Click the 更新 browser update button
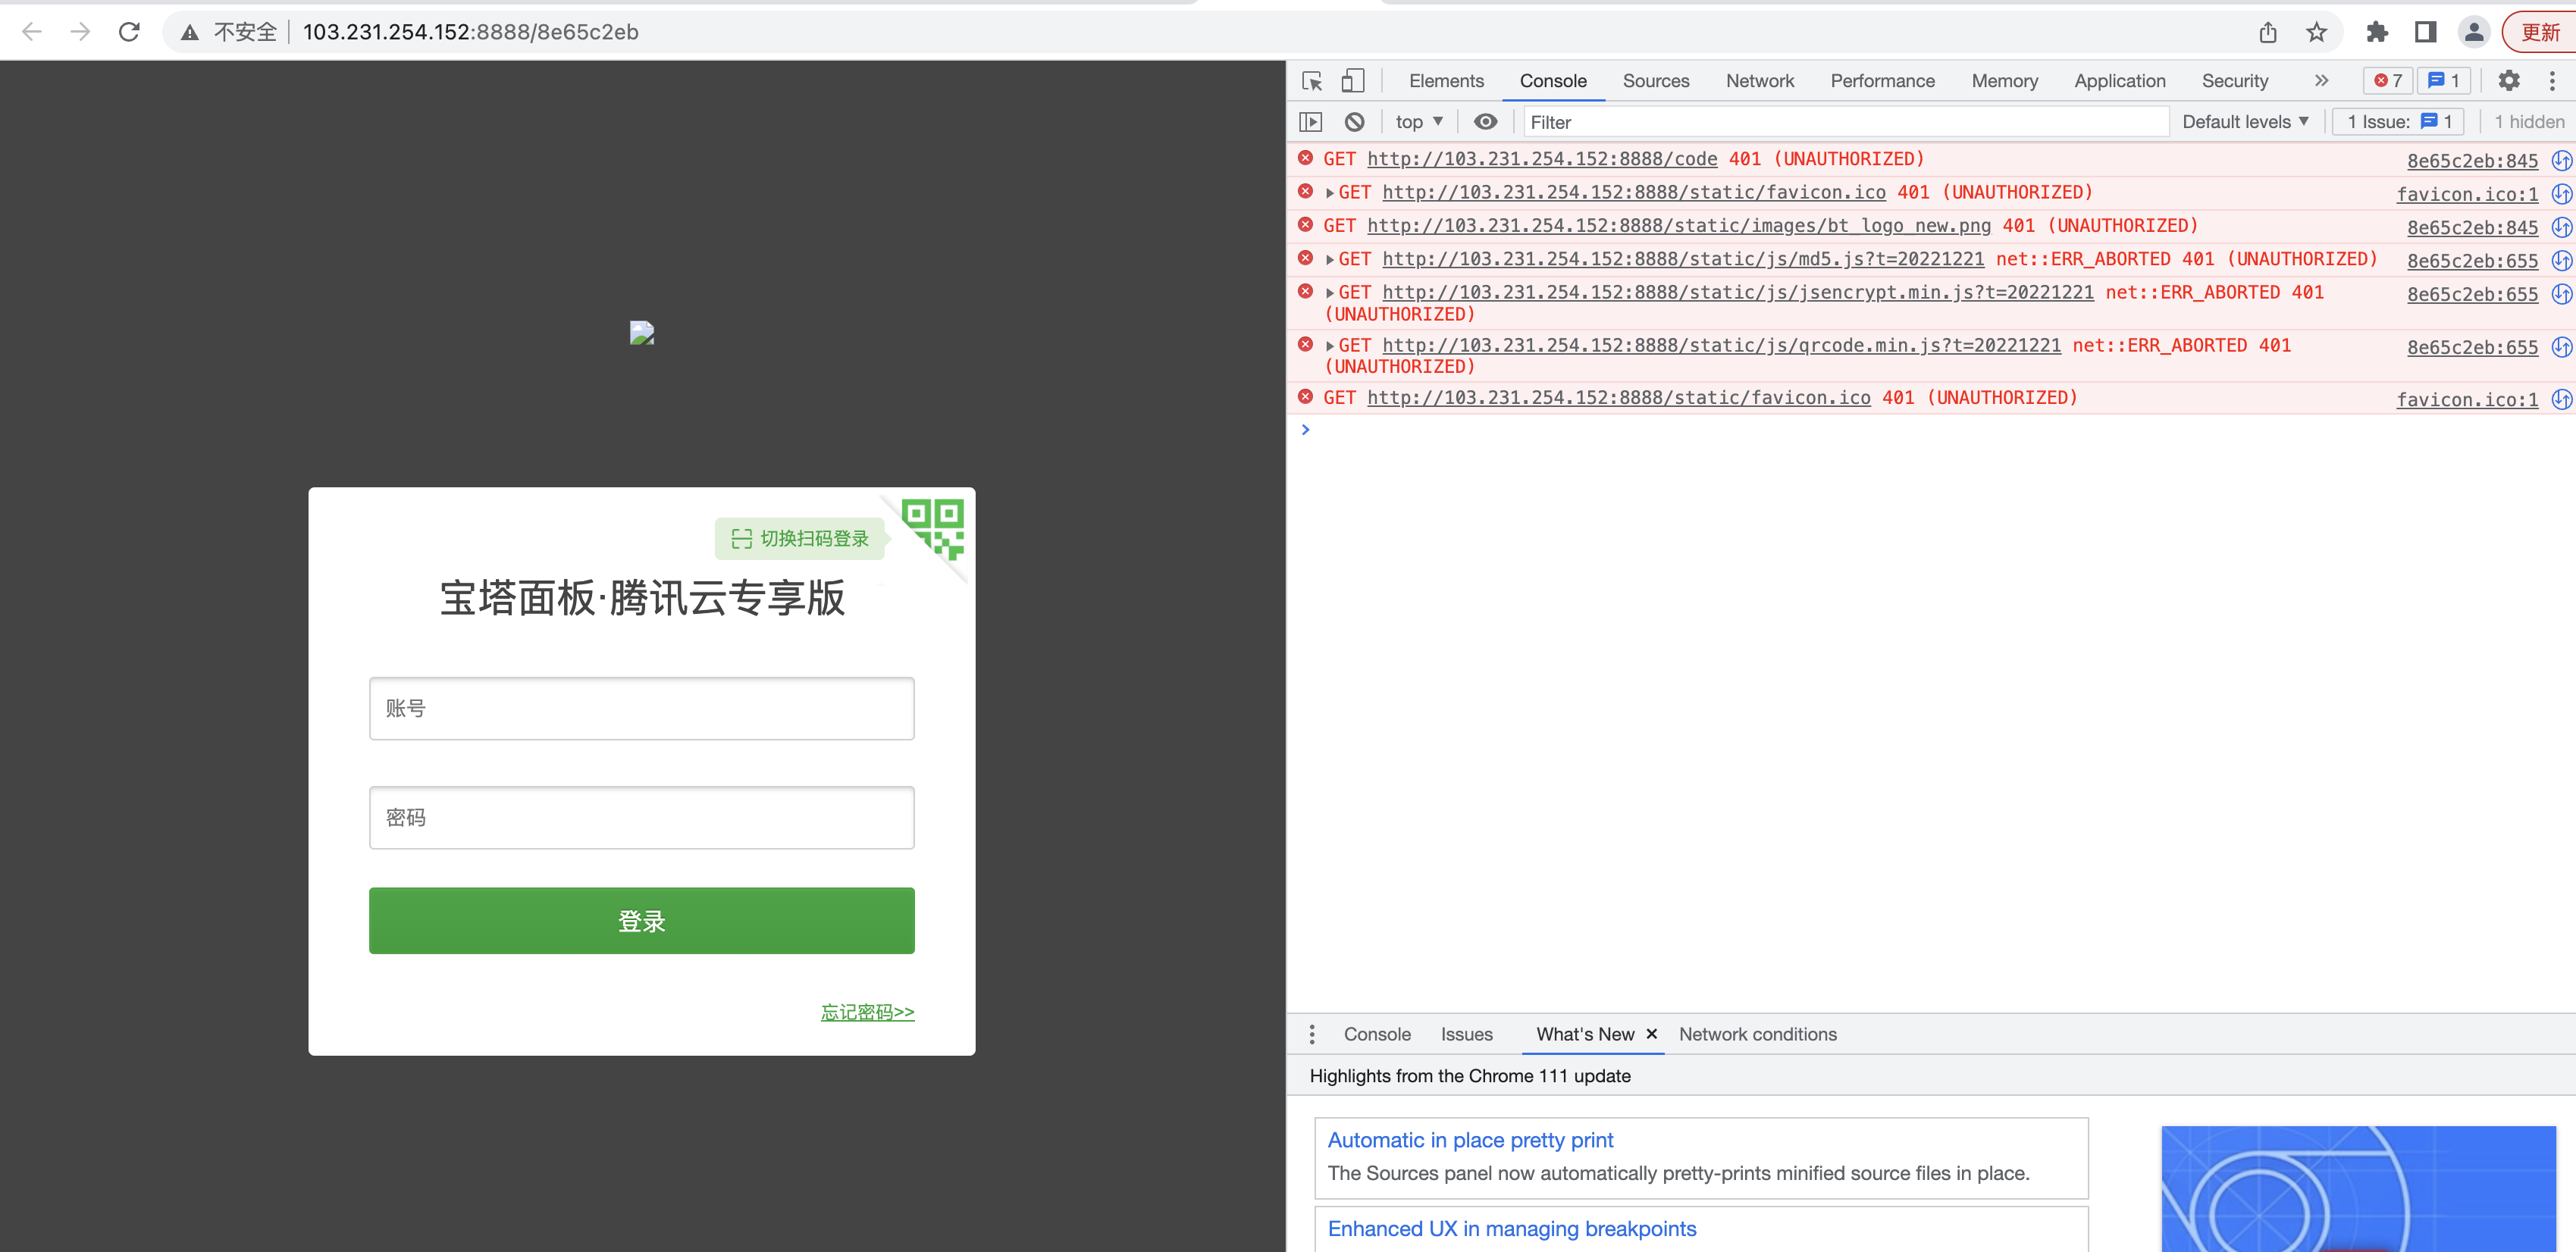 [2539, 32]
